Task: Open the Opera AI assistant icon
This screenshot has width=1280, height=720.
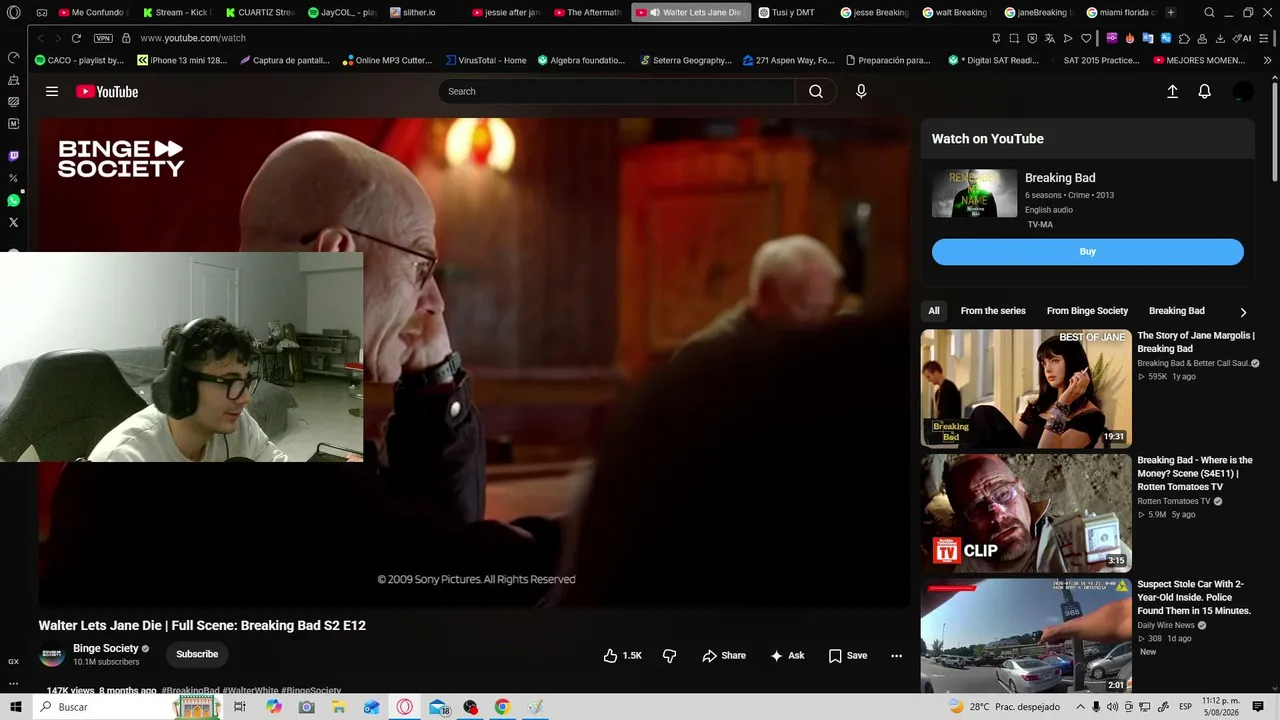Action: click(x=1243, y=38)
